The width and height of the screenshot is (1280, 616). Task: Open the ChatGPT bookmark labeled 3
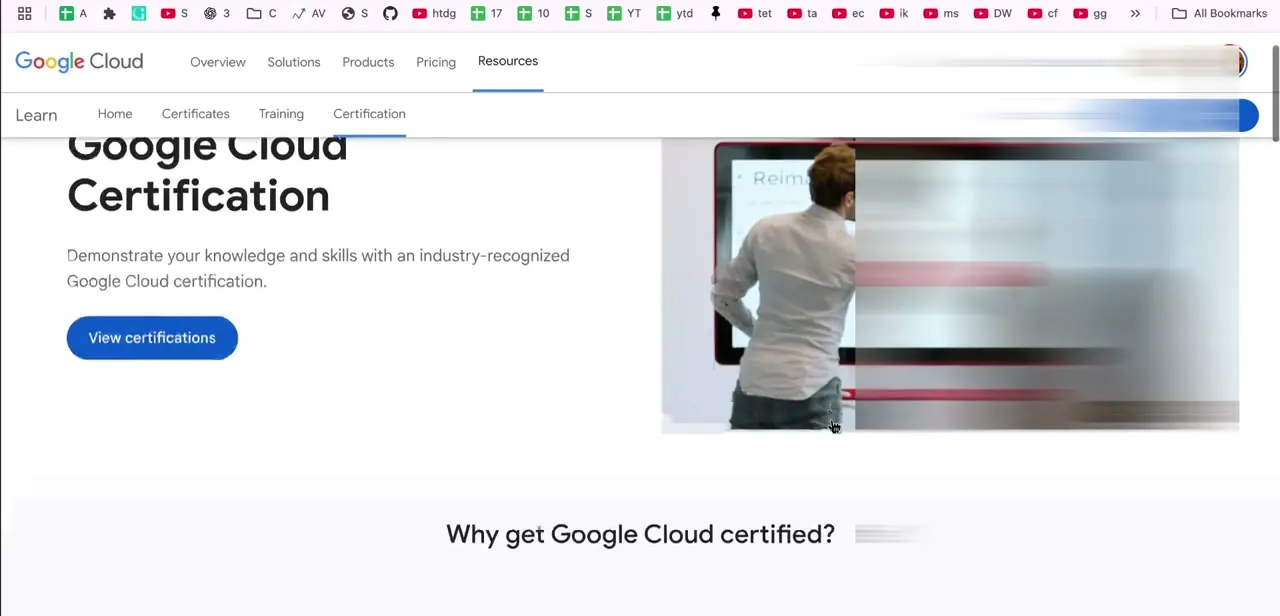coord(217,14)
